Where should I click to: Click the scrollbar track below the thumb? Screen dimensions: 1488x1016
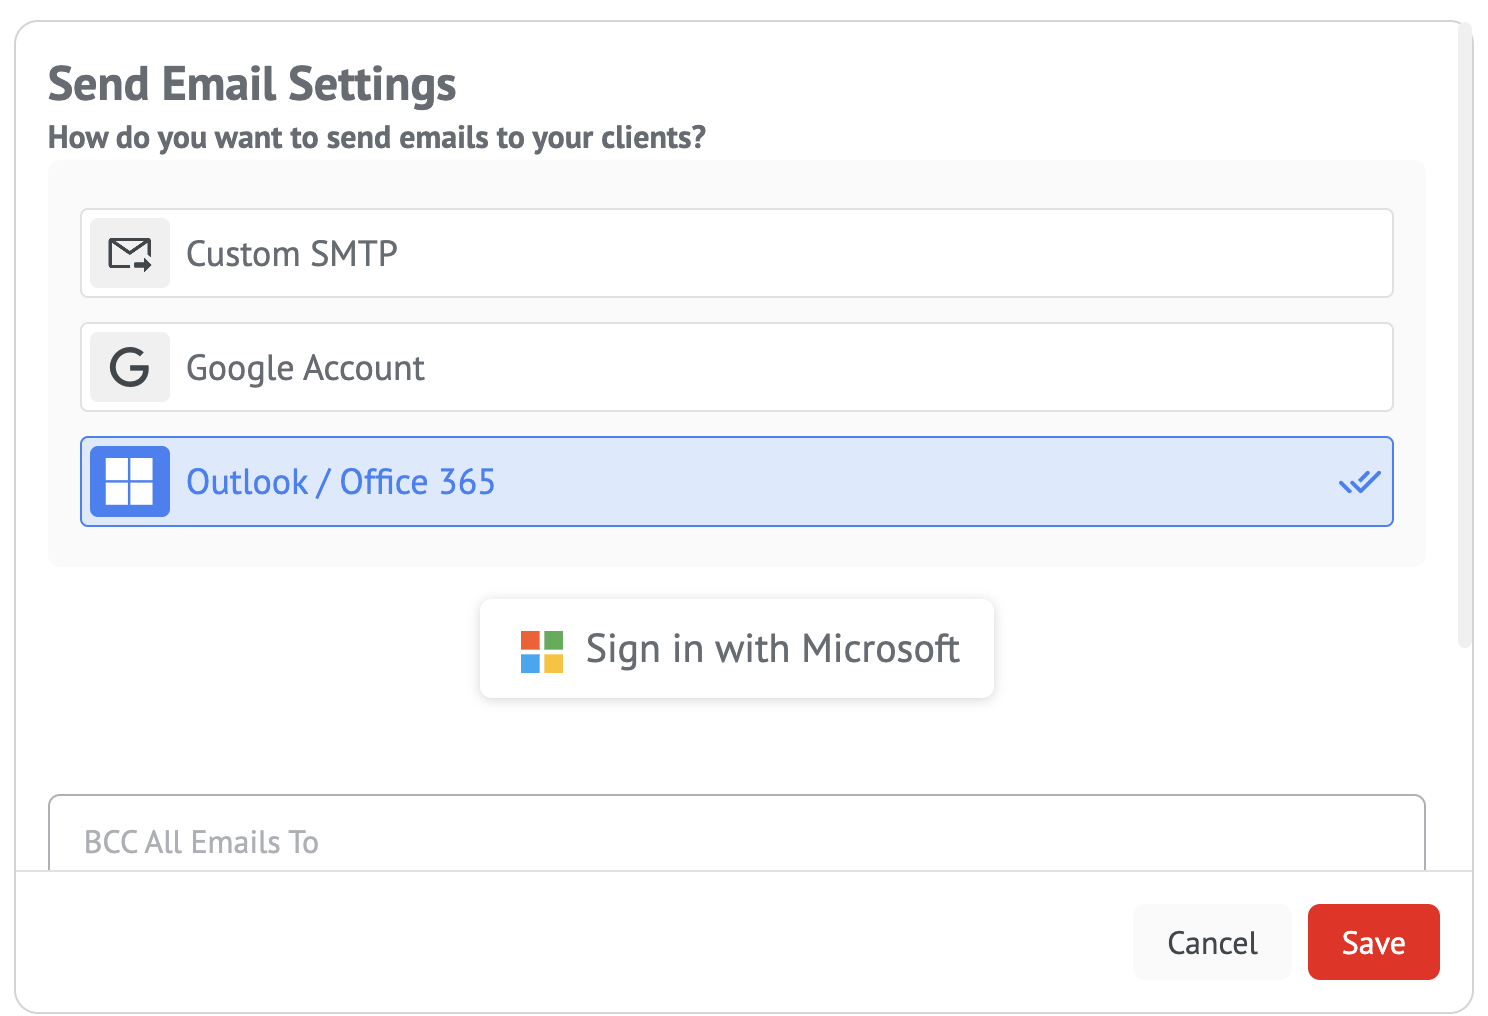tap(1465, 760)
